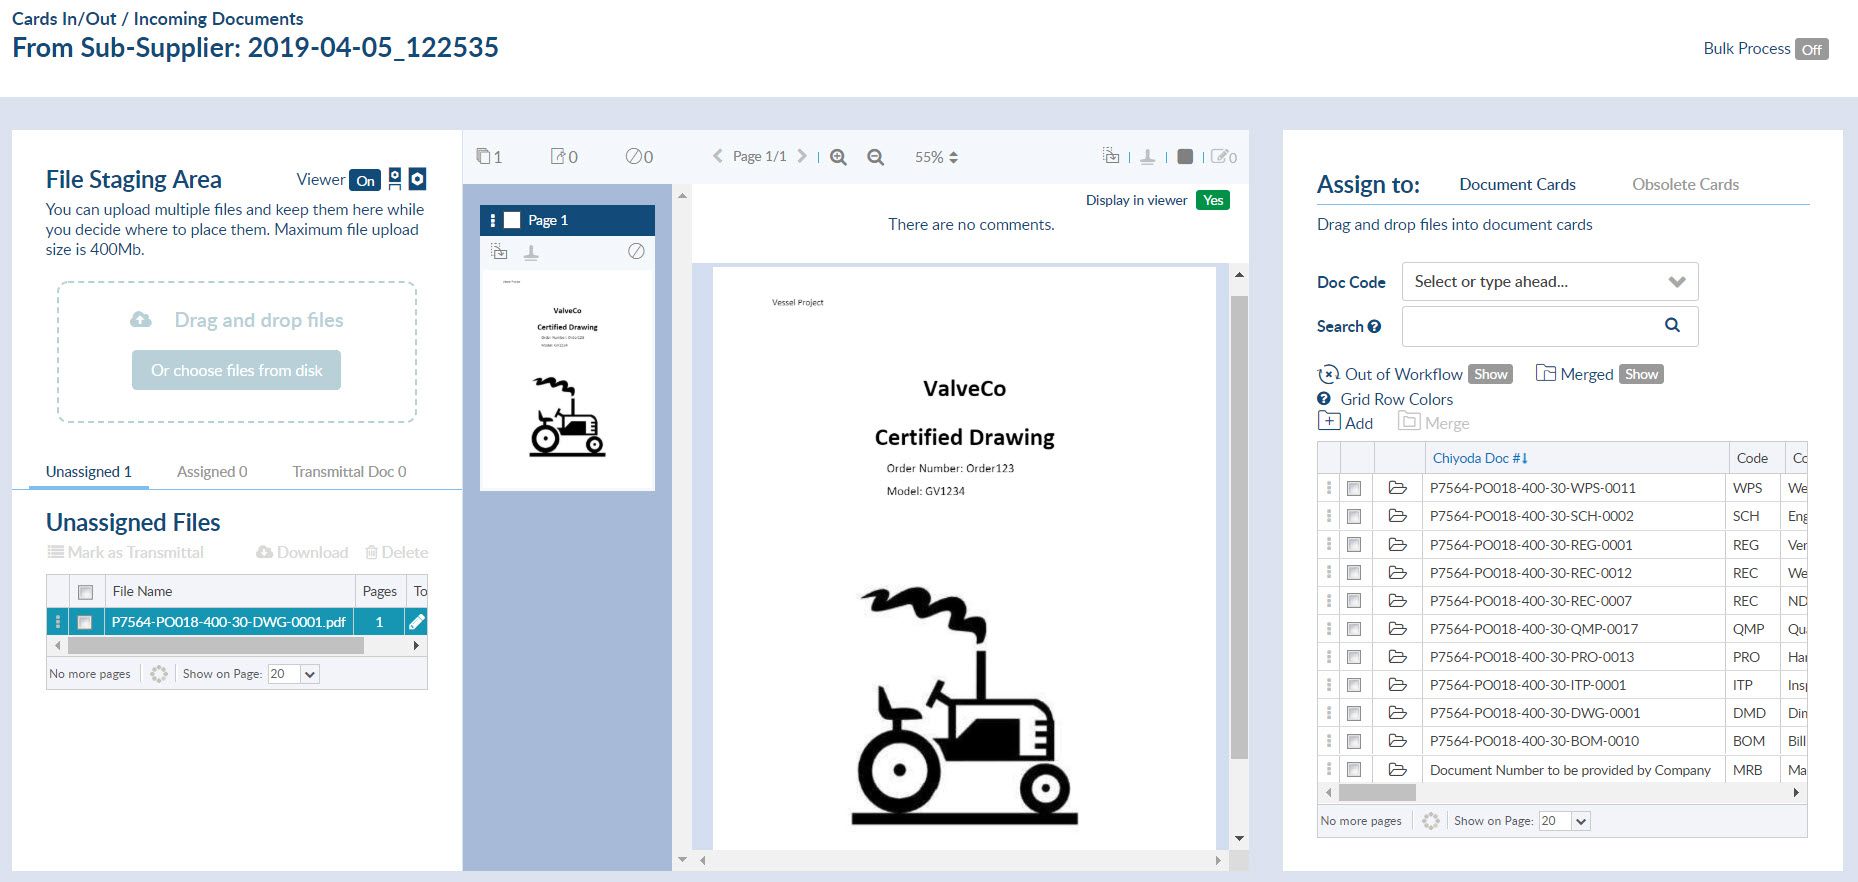This screenshot has height=882, width=1858.
Task: Click the document viewer vertical scrollbar
Action: click(1239, 526)
